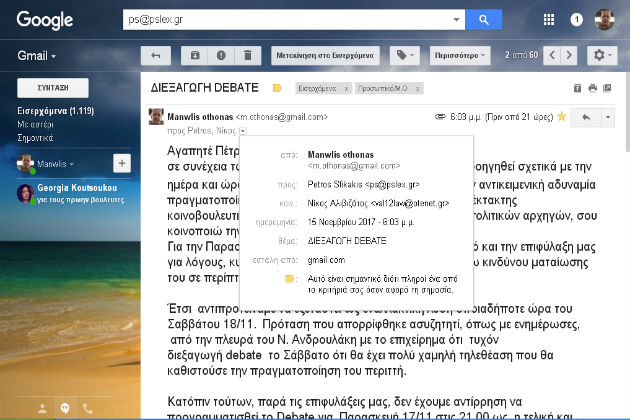Screen dimensions: 630x420
Task: Expand all messages icon
Action: click(x=577, y=88)
